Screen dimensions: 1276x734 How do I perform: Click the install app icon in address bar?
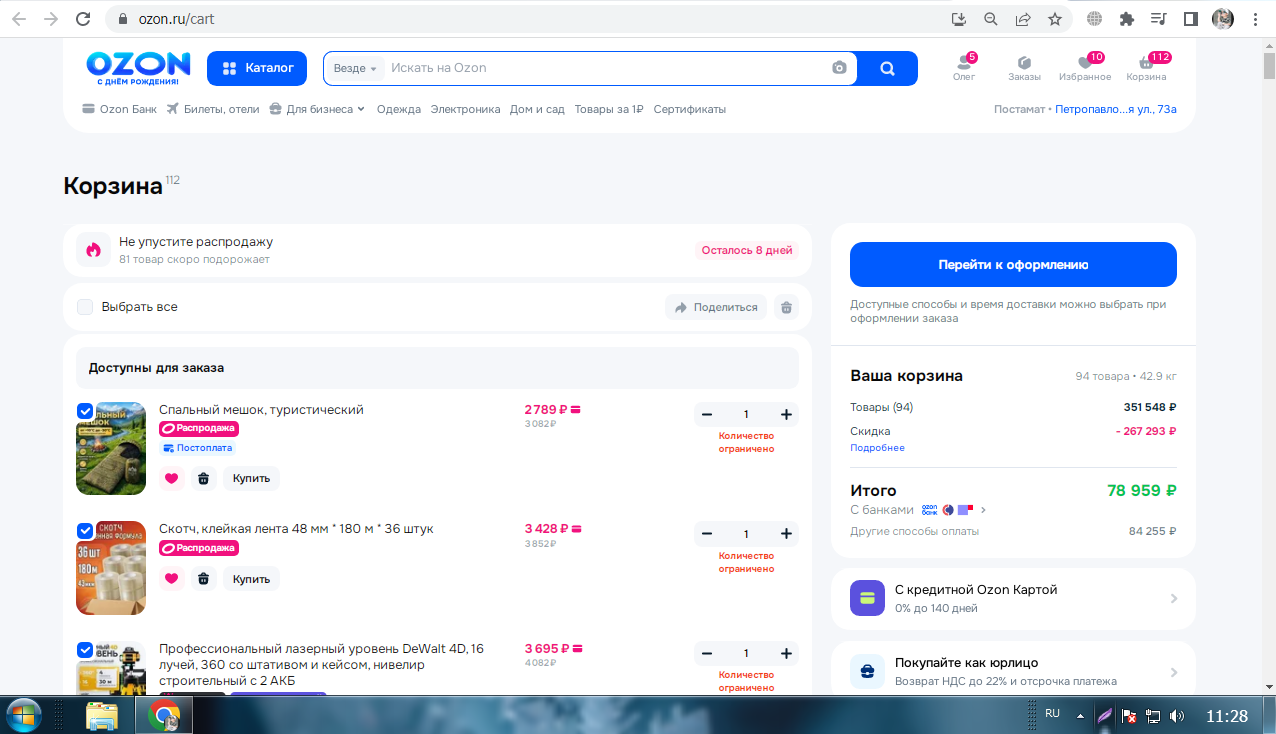[959, 18]
